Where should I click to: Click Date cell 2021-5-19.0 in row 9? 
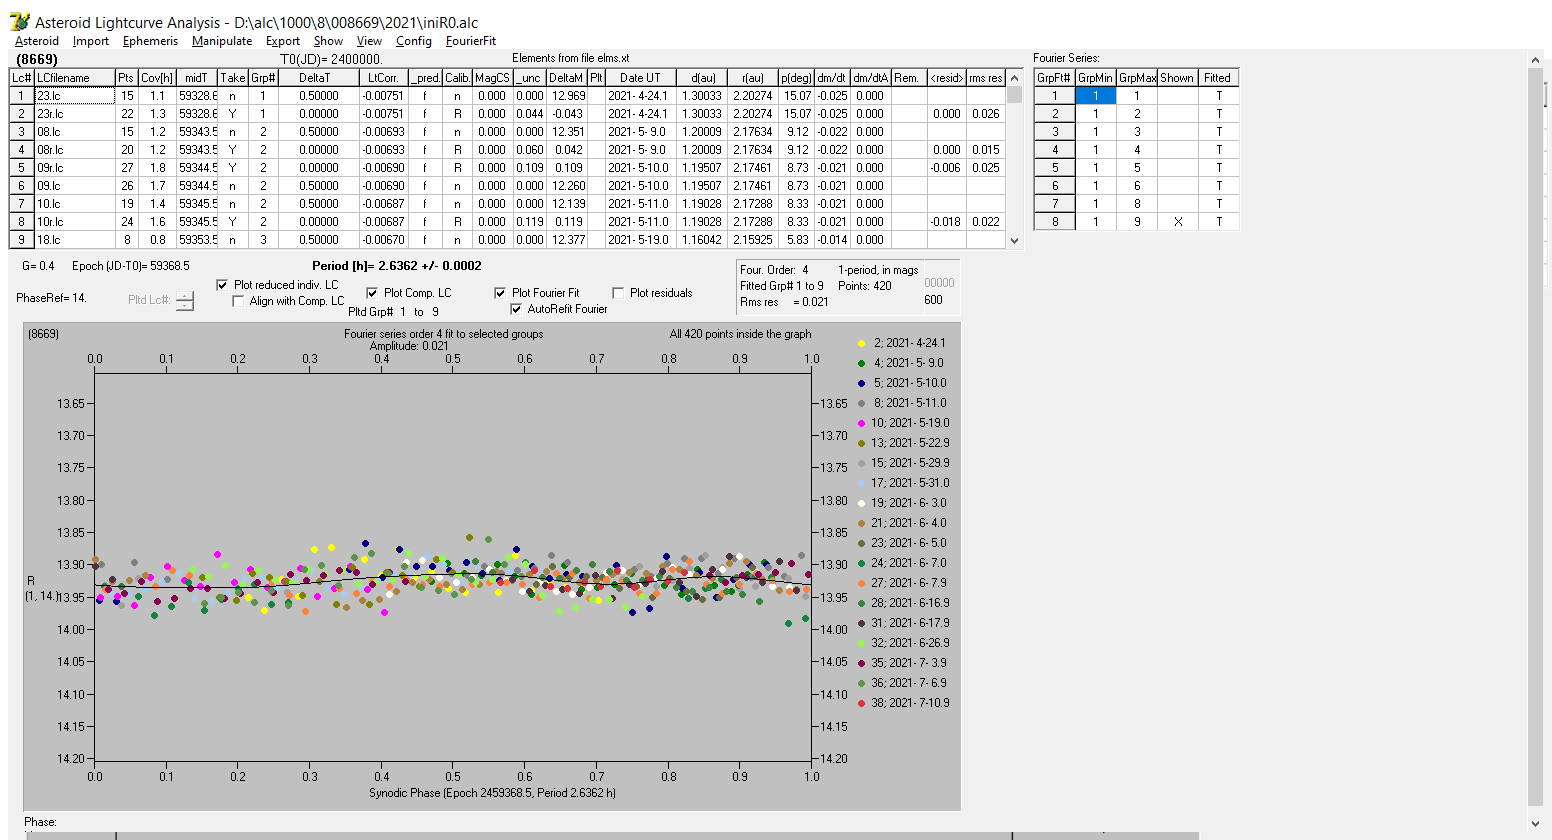[640, 240]
